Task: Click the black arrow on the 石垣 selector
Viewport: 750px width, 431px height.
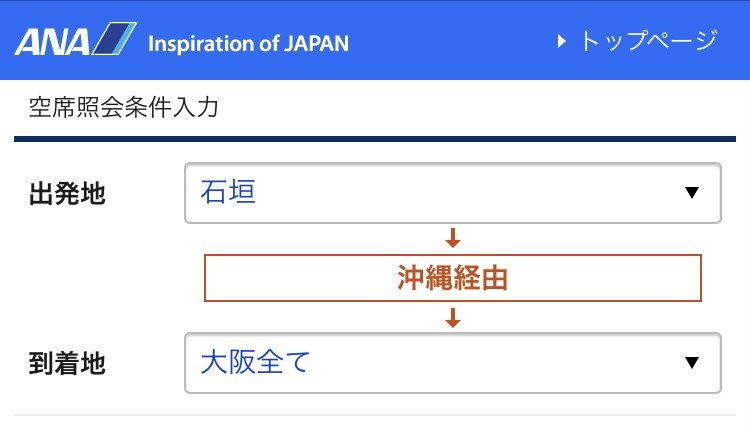Action: tap(692, 192)
